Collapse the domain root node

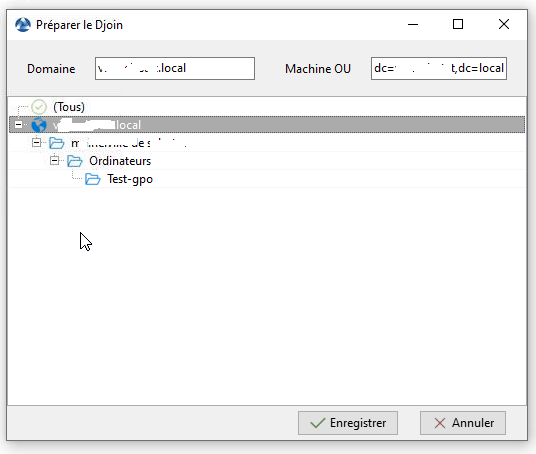pyautogui.click(x=18, y=124)
